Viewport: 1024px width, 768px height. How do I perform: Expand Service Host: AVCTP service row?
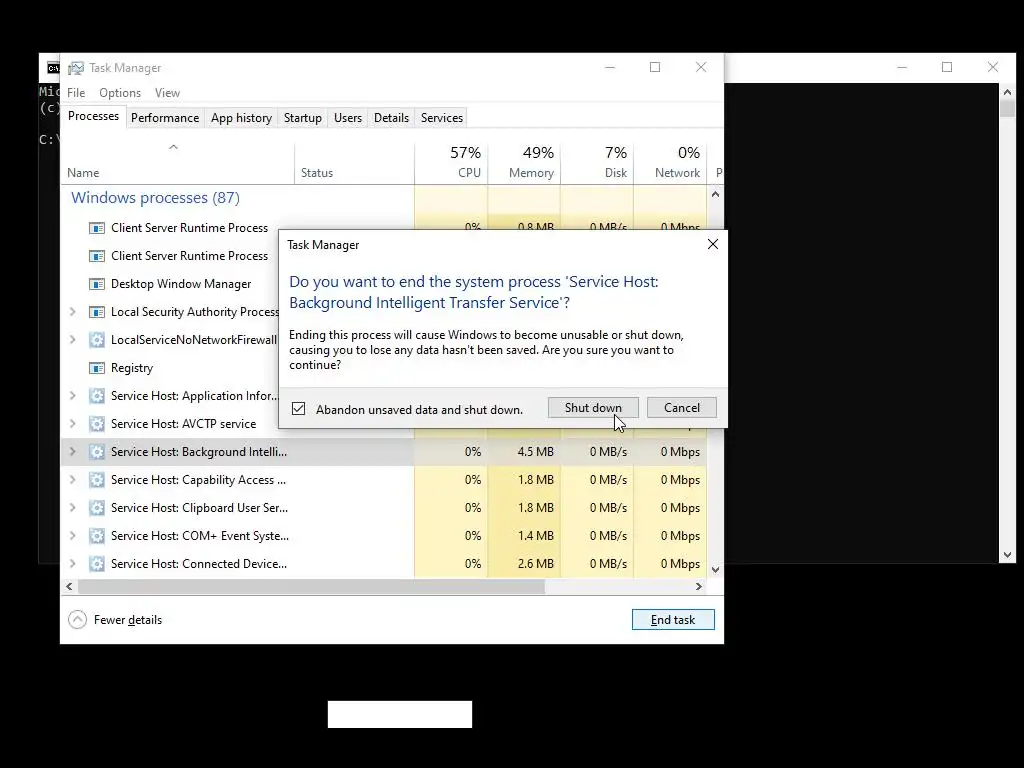pyautogui.click(x=72, y=424)
